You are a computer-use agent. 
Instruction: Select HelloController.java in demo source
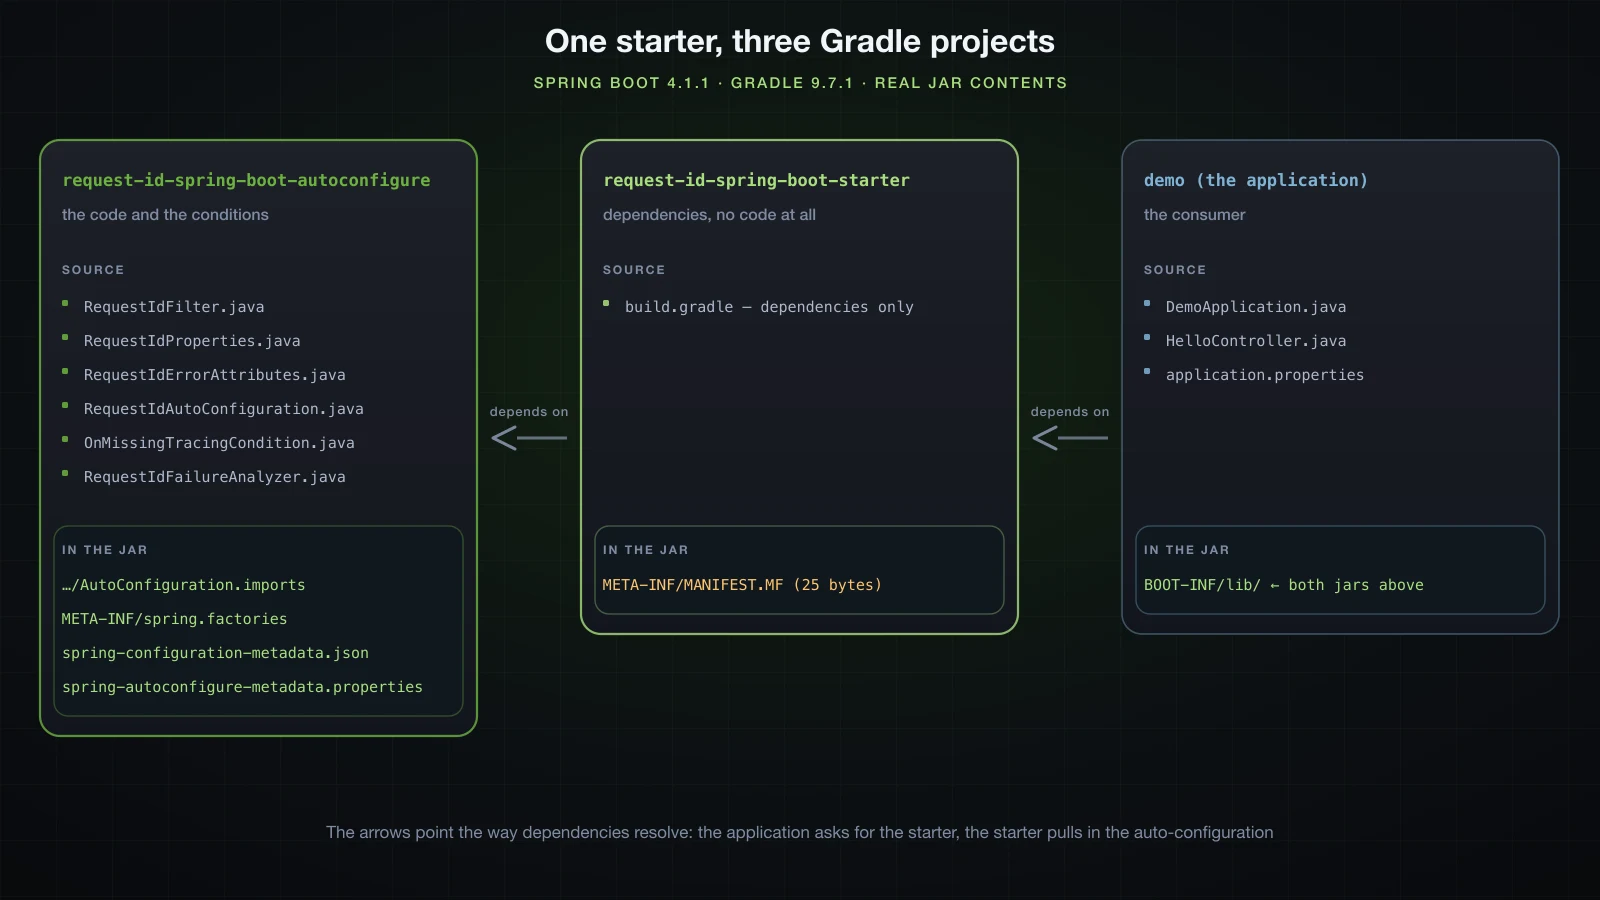(x=1256, y=341)
